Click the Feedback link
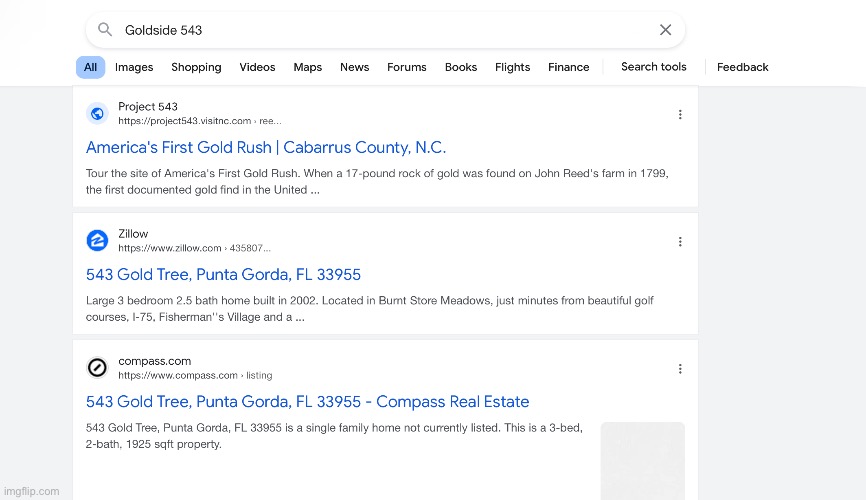The height and width of the screenshot is (500, 866). point(742,67)
